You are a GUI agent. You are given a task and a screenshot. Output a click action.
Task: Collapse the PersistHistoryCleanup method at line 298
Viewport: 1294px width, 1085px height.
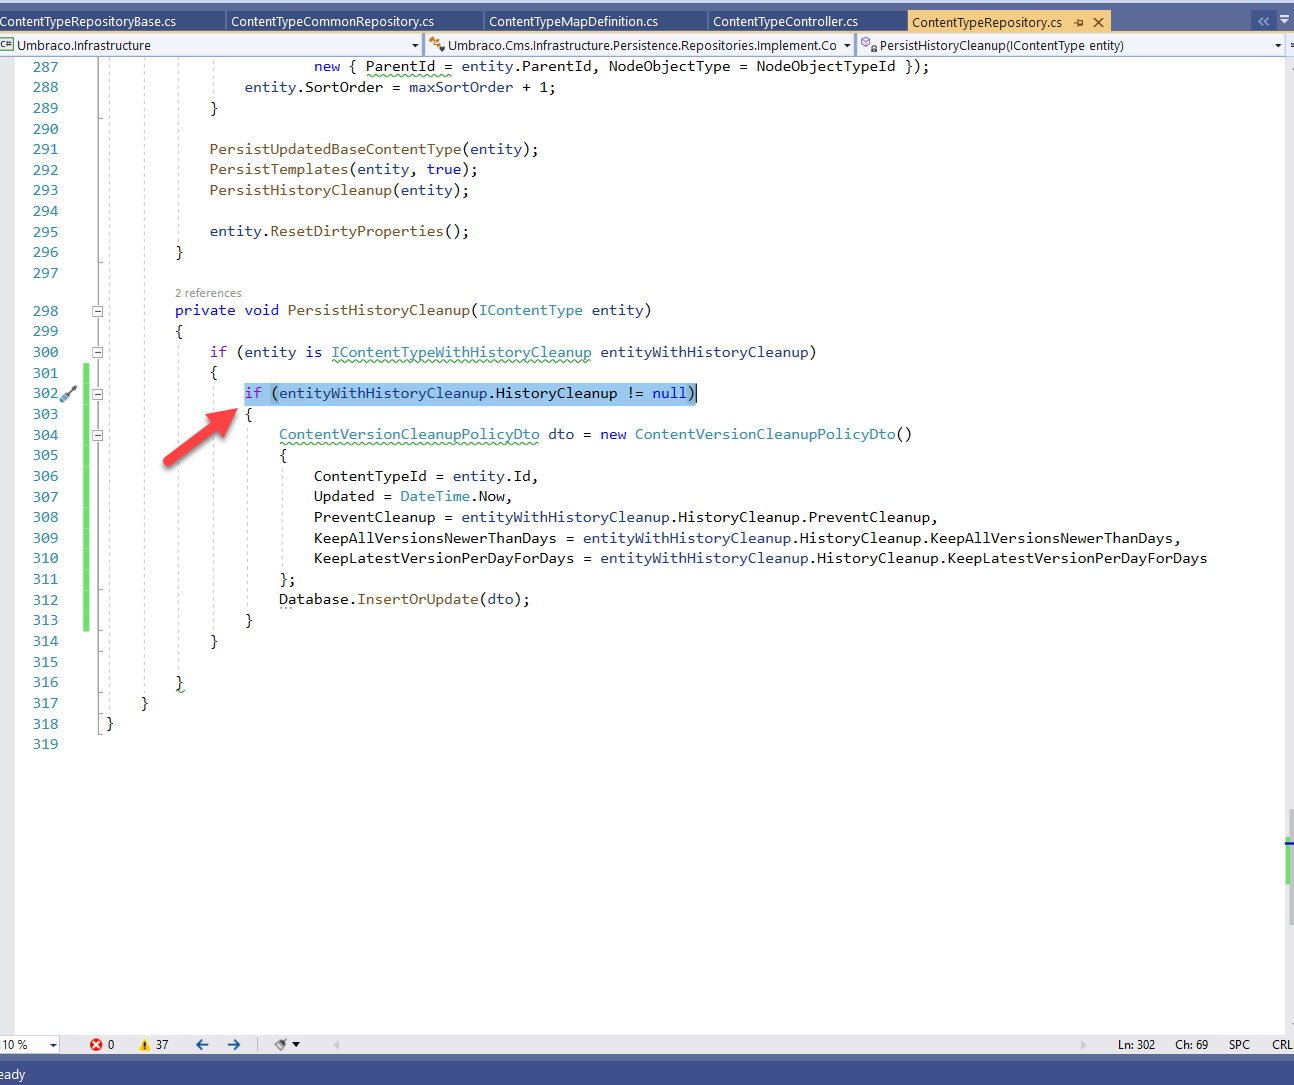click(x=98, y=311)
